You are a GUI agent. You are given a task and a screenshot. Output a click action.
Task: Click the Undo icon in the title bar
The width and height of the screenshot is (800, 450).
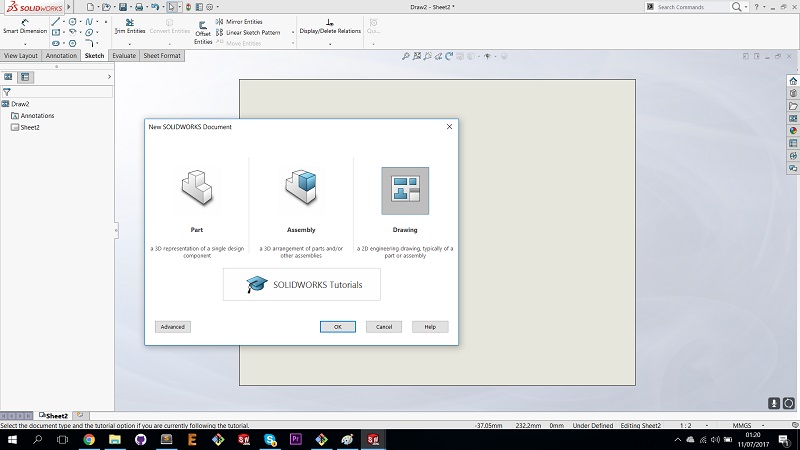(x=155, y=7)
